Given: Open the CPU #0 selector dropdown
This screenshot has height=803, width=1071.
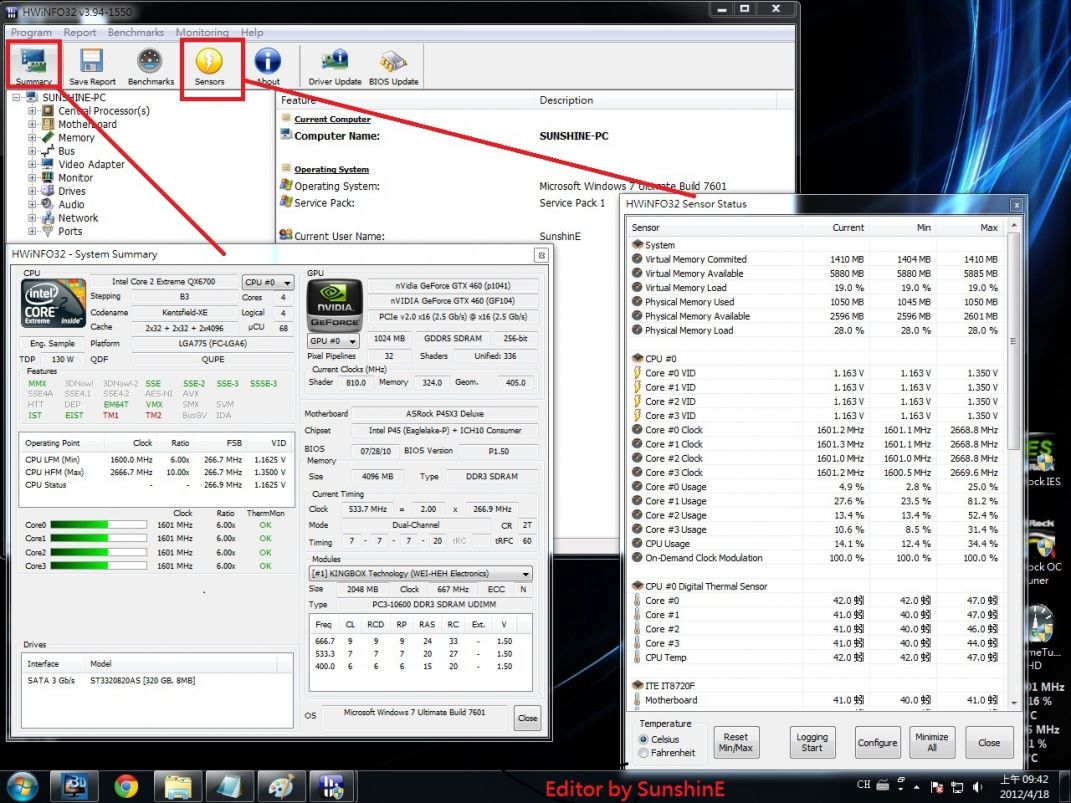Looking at the screenshot, I should coord(268,282).
